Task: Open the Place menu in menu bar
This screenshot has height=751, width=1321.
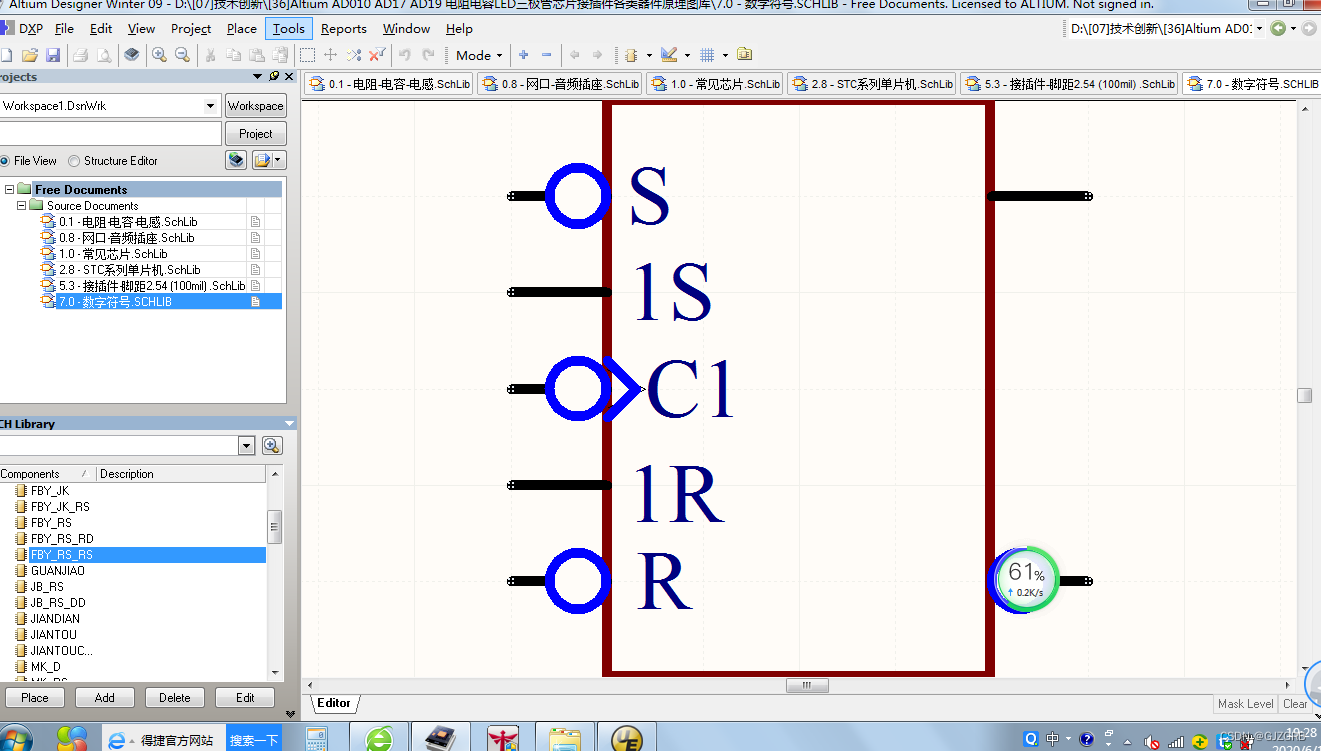Action: click(x=242, y=29)
